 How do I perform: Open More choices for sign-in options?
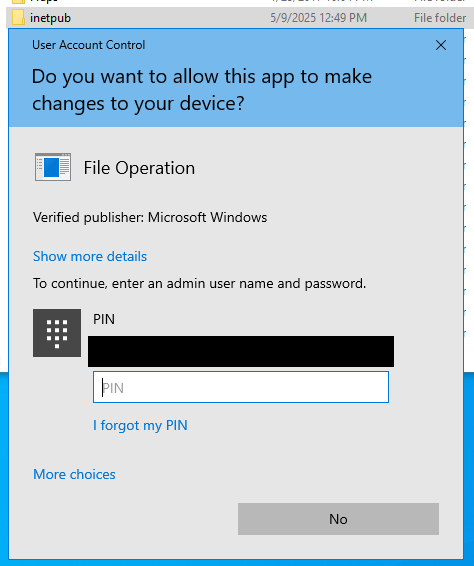(74, 474)
